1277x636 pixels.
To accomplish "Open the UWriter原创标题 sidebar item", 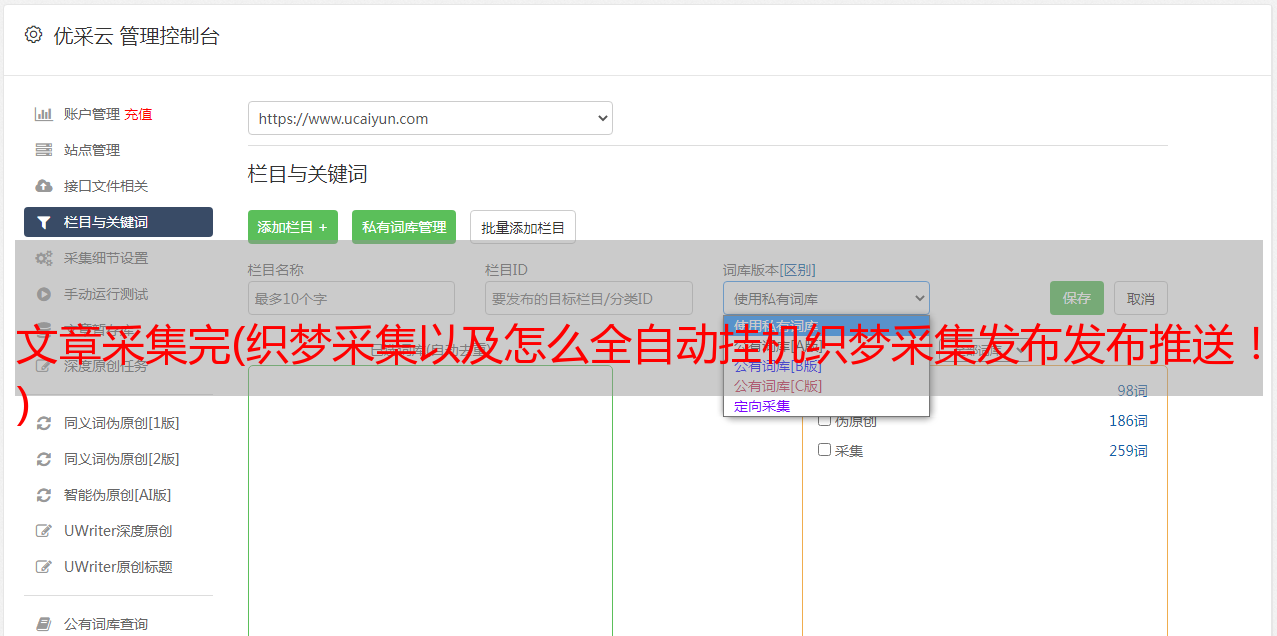I will [x=118, y=567].
